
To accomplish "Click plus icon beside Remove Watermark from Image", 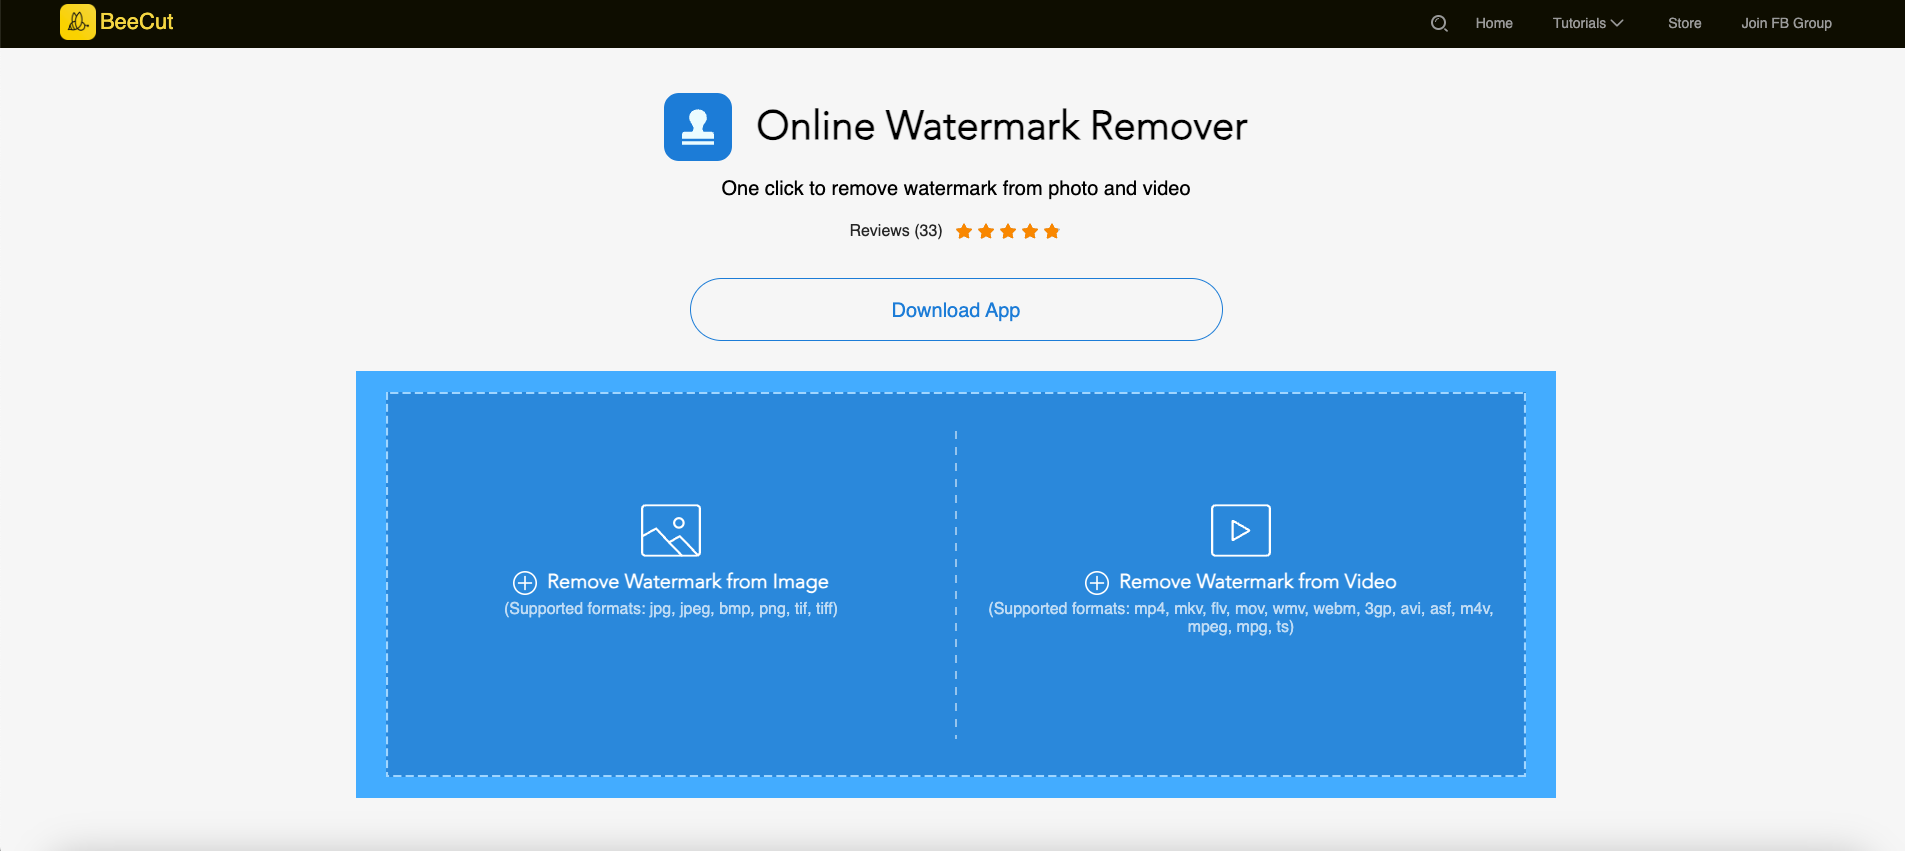I will (x=525, y=583).
